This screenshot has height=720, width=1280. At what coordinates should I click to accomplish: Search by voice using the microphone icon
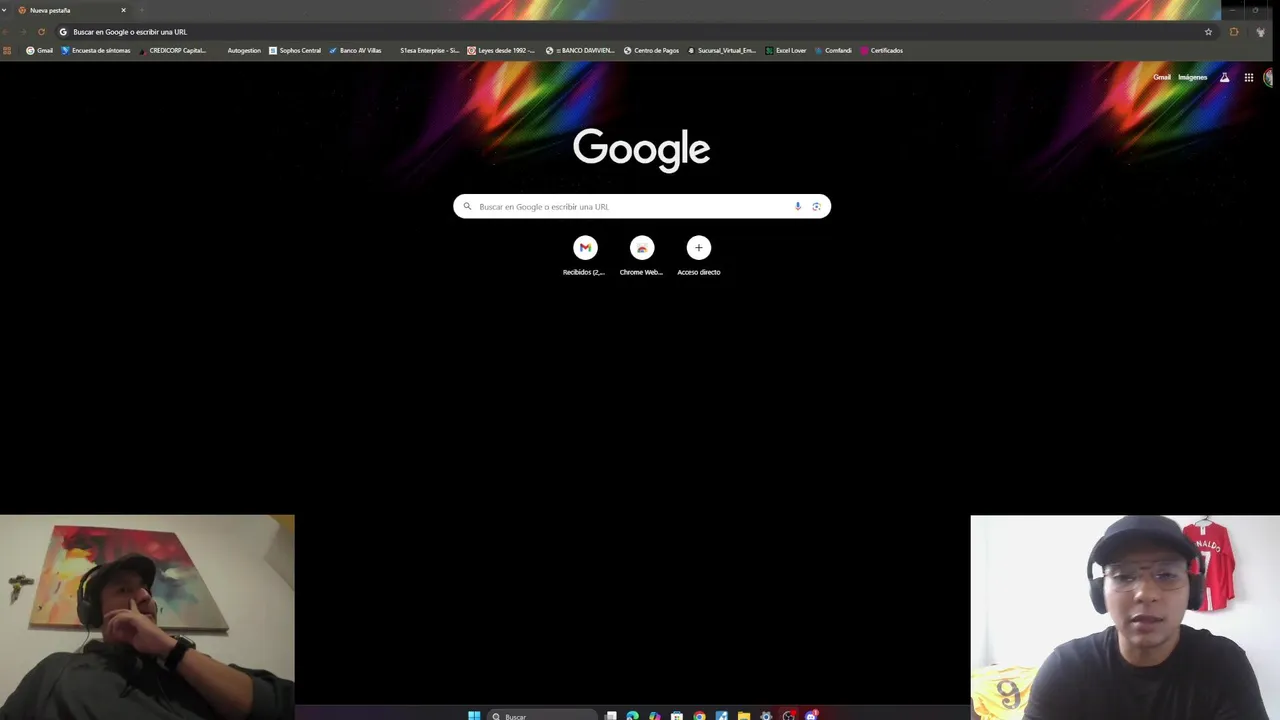[798, 206]
